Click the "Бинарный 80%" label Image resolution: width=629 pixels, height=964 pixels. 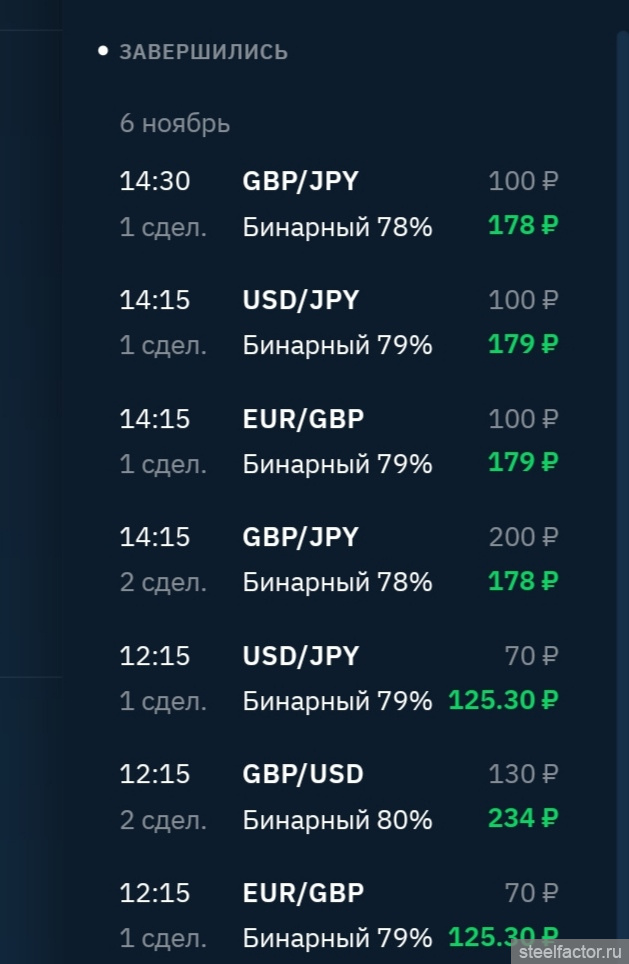click(x=337, y=820)
